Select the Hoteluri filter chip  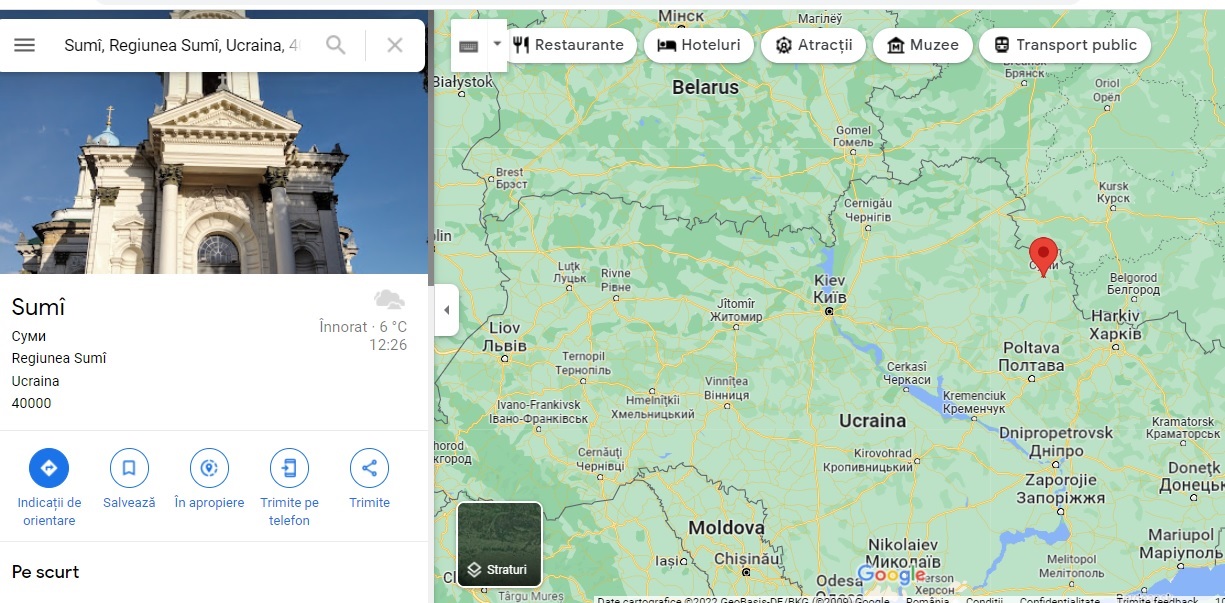pos(699,45)
